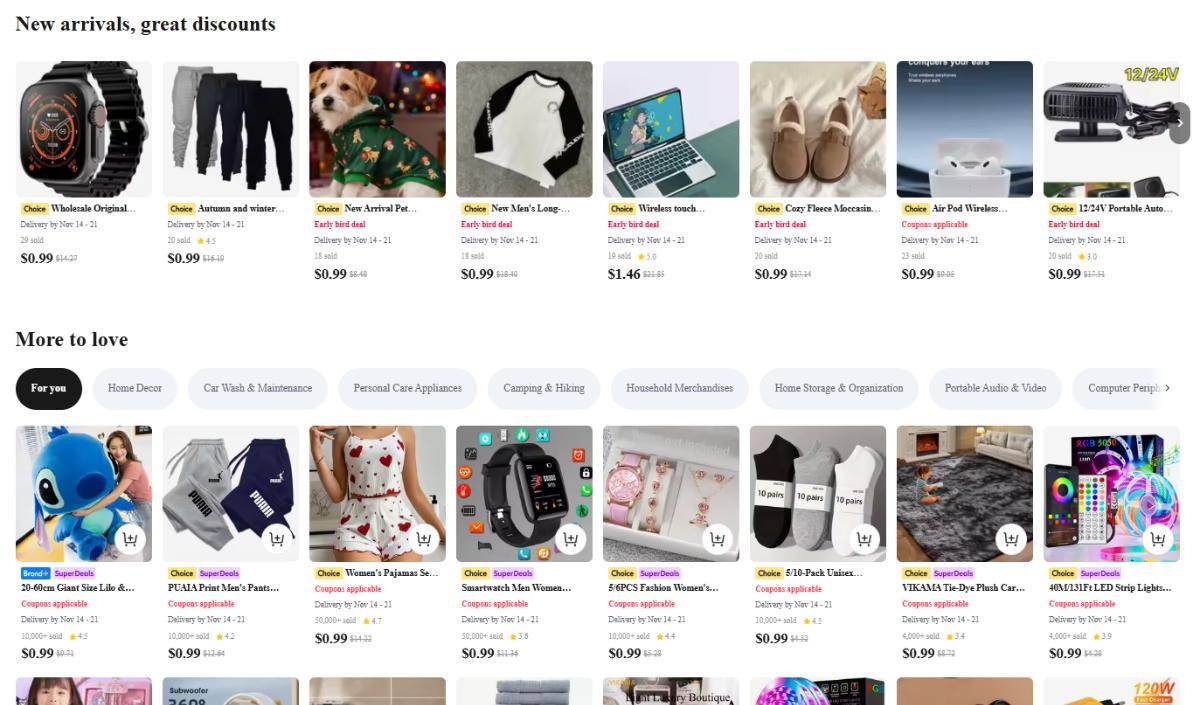View the pet dog sweater image
Viewport: 1200px width, 705px height.
tap(377, 129)
